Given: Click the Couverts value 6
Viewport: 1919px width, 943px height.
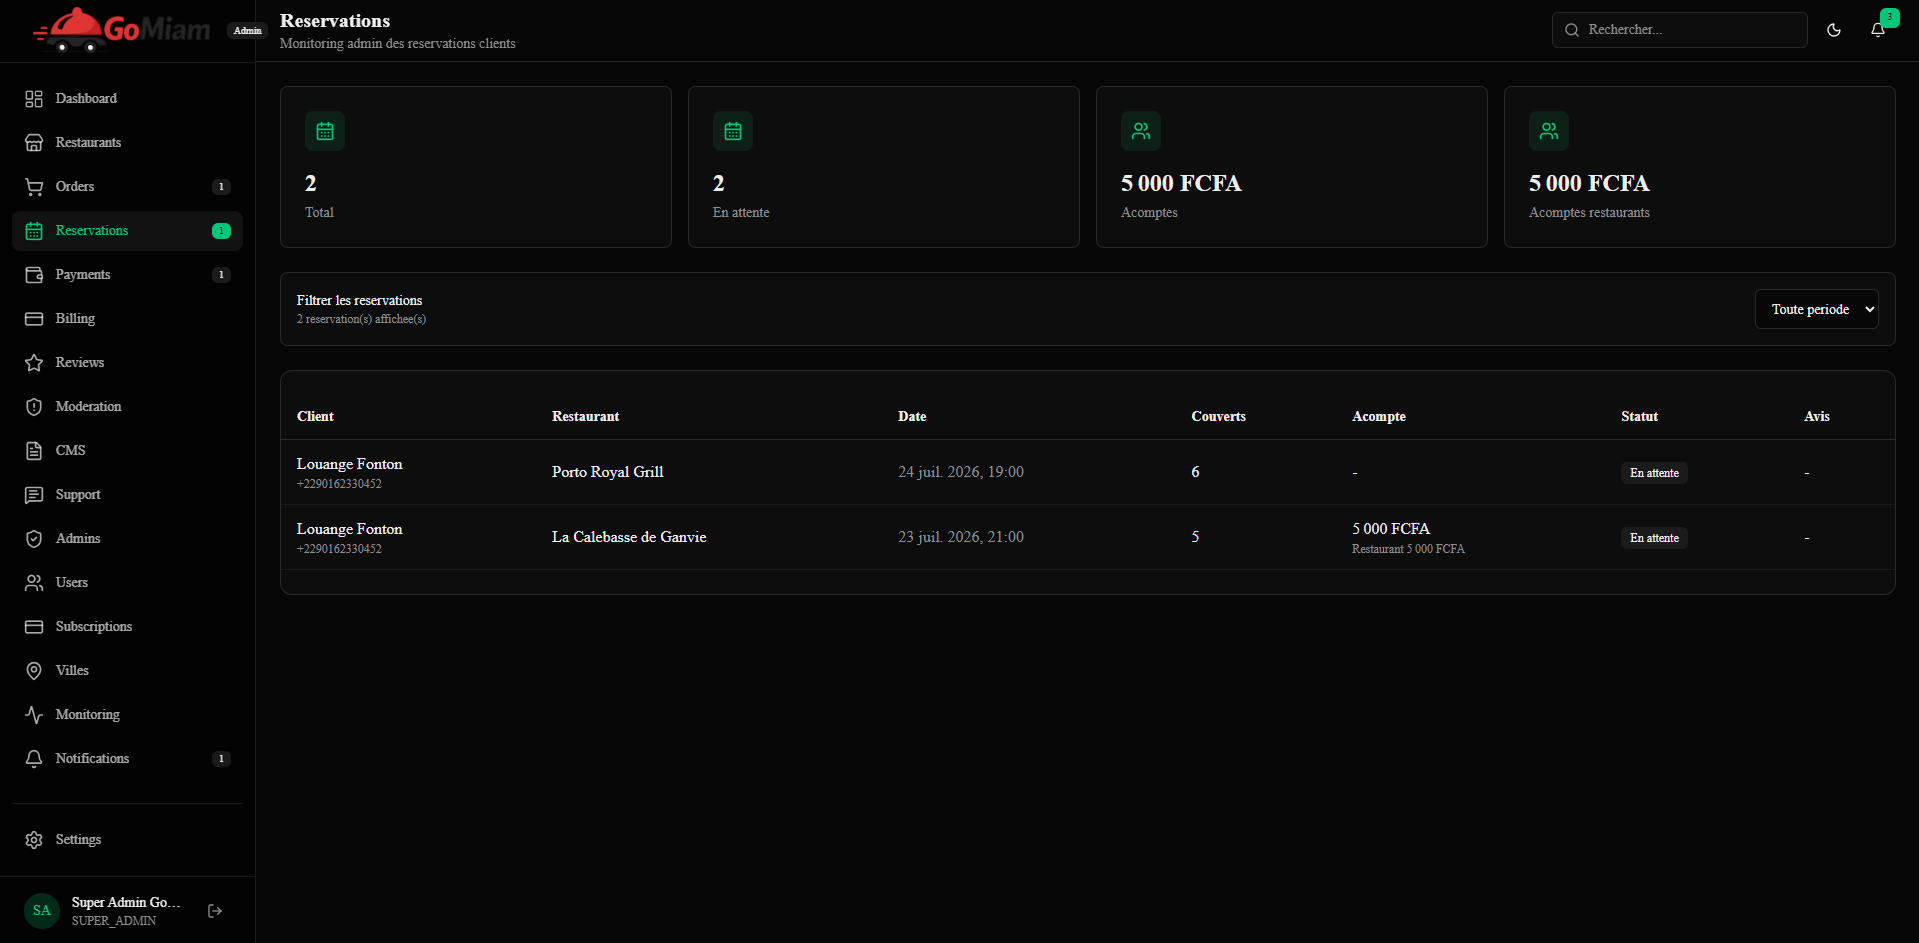Looking at the screenshot, I should (x=1195, y=472).
